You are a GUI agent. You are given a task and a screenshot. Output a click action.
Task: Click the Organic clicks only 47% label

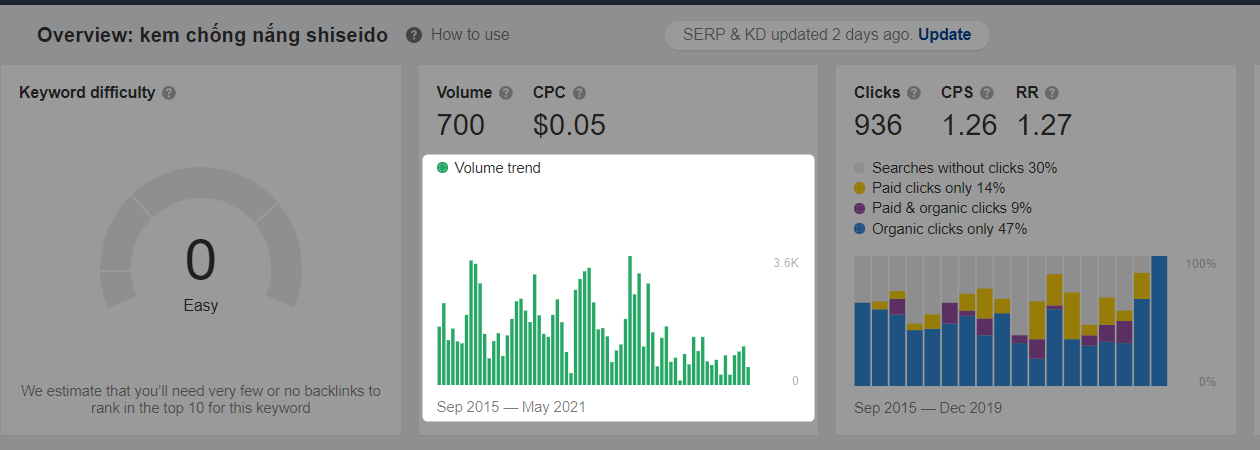click(x=949, y=229)
